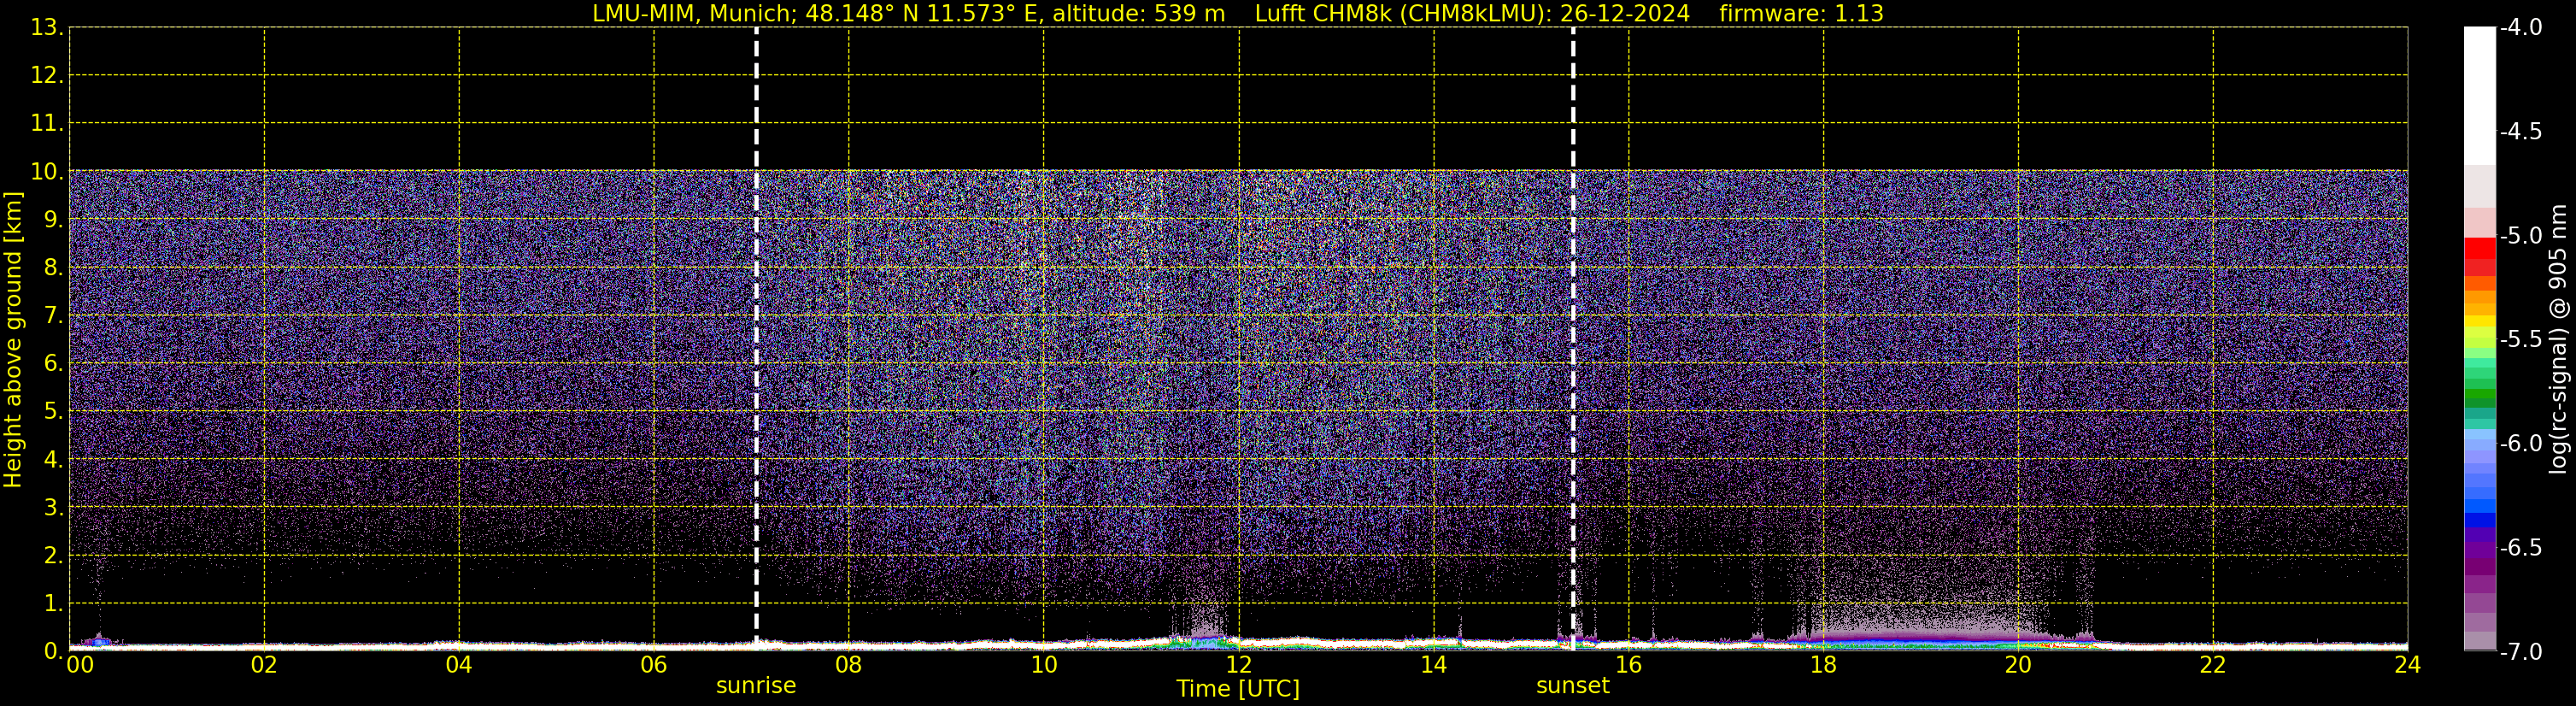2576x706 pixels.
Task: Click the '-5.0' colorbar tick label
Action: coord(2521,235)
